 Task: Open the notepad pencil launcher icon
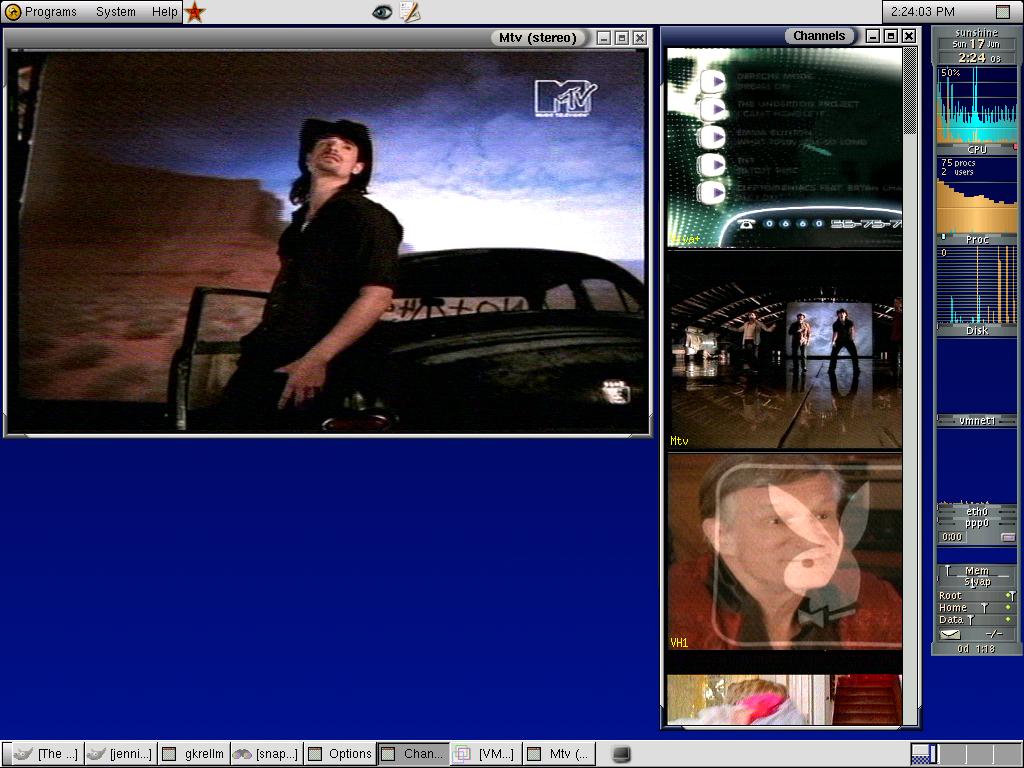pyautogui.click(x=409, y=12)
